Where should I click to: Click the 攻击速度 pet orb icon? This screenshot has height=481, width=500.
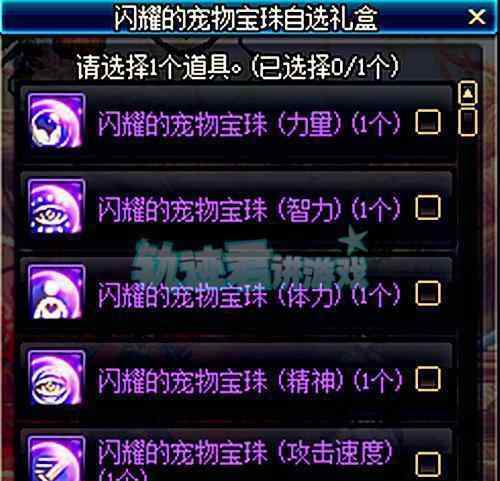coord(56,458)
